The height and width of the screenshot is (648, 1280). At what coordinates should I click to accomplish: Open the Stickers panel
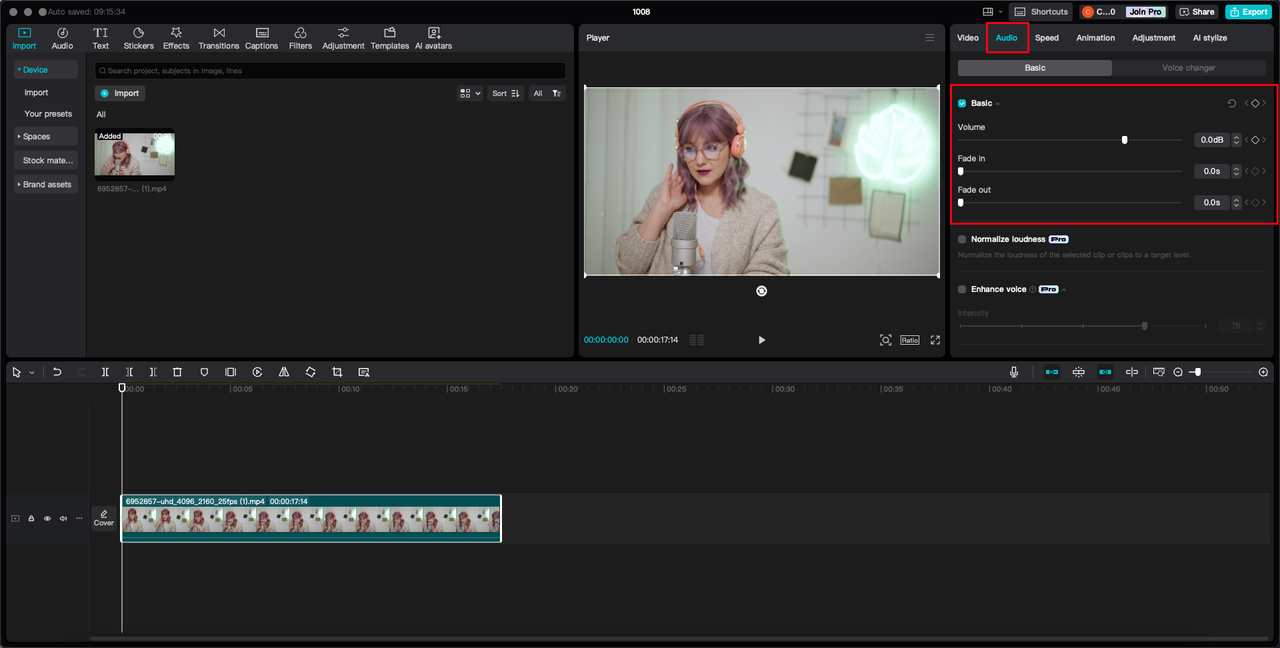coord(138,38)
